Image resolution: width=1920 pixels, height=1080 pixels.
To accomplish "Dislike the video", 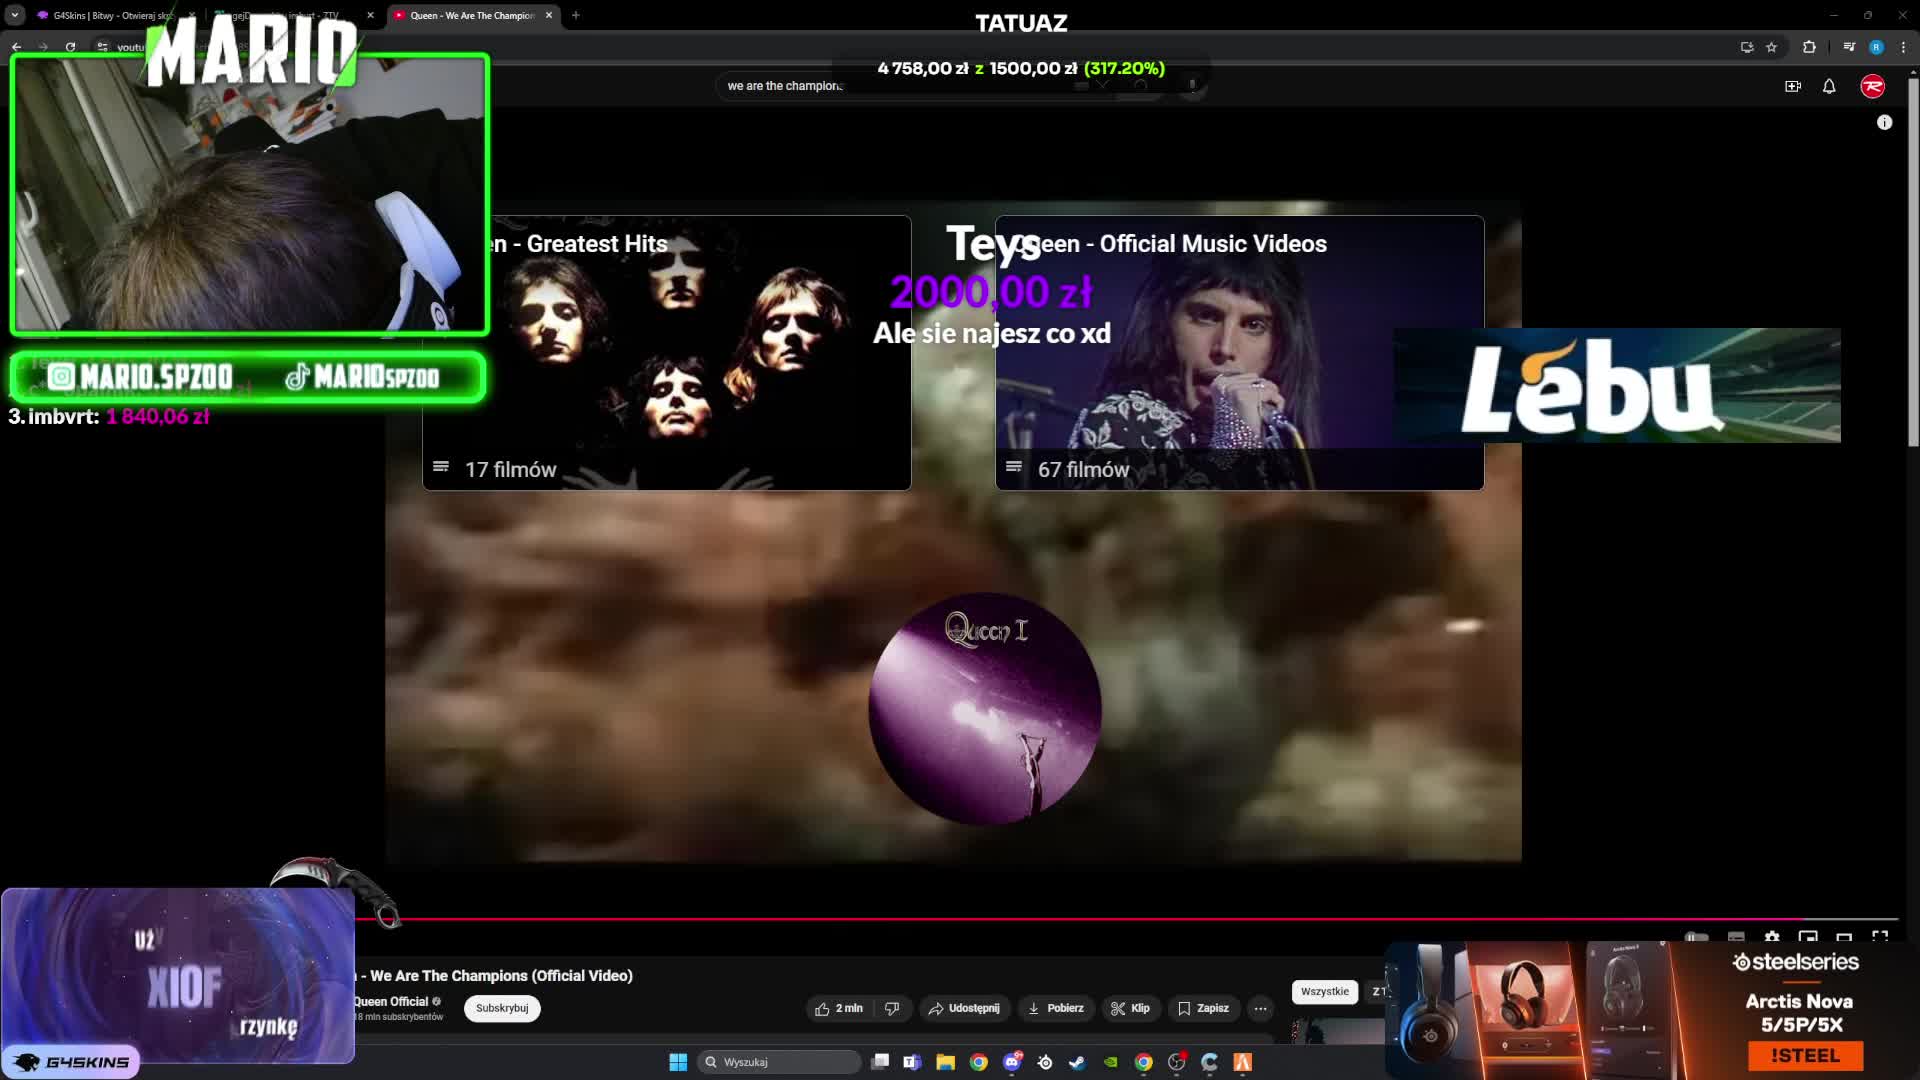I will [x=892, y=1008].
